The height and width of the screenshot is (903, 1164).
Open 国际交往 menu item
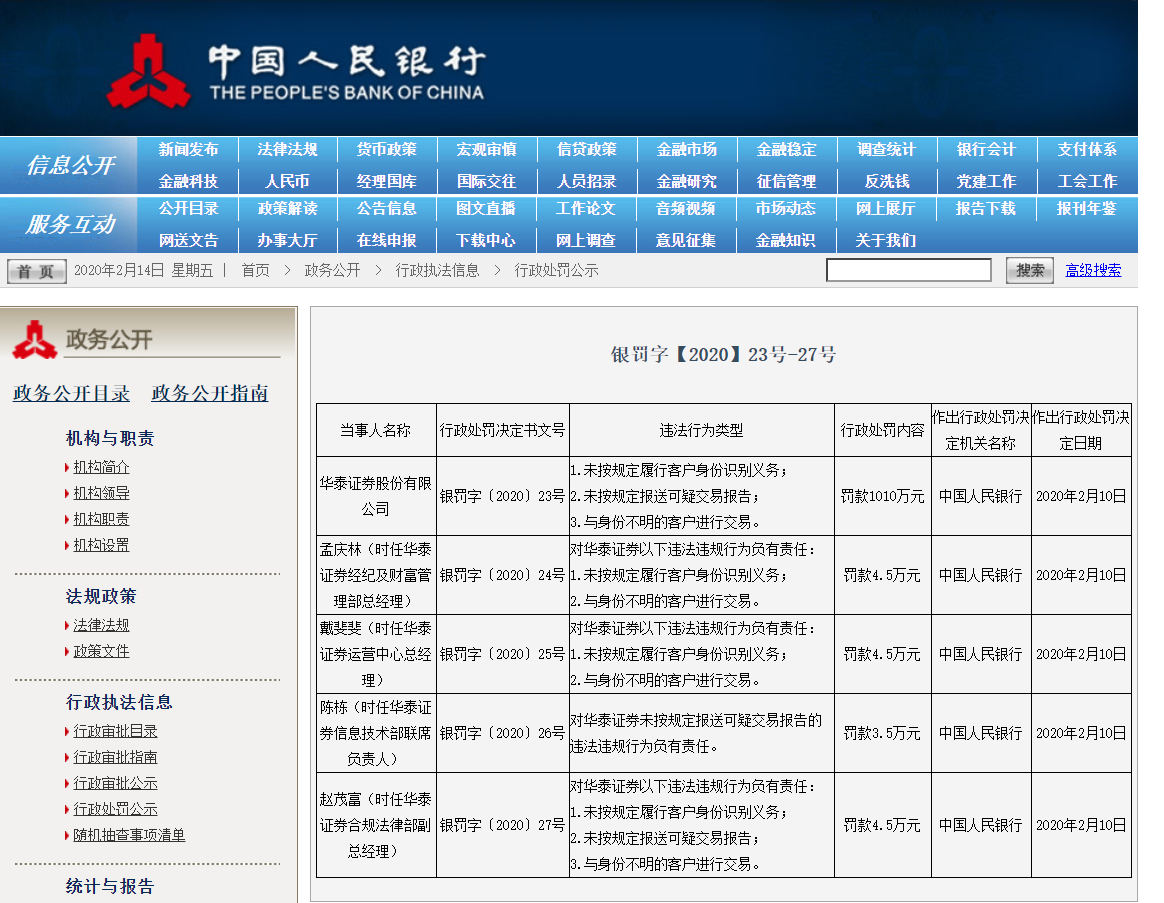pyautogui.click(x=486, y=181)
